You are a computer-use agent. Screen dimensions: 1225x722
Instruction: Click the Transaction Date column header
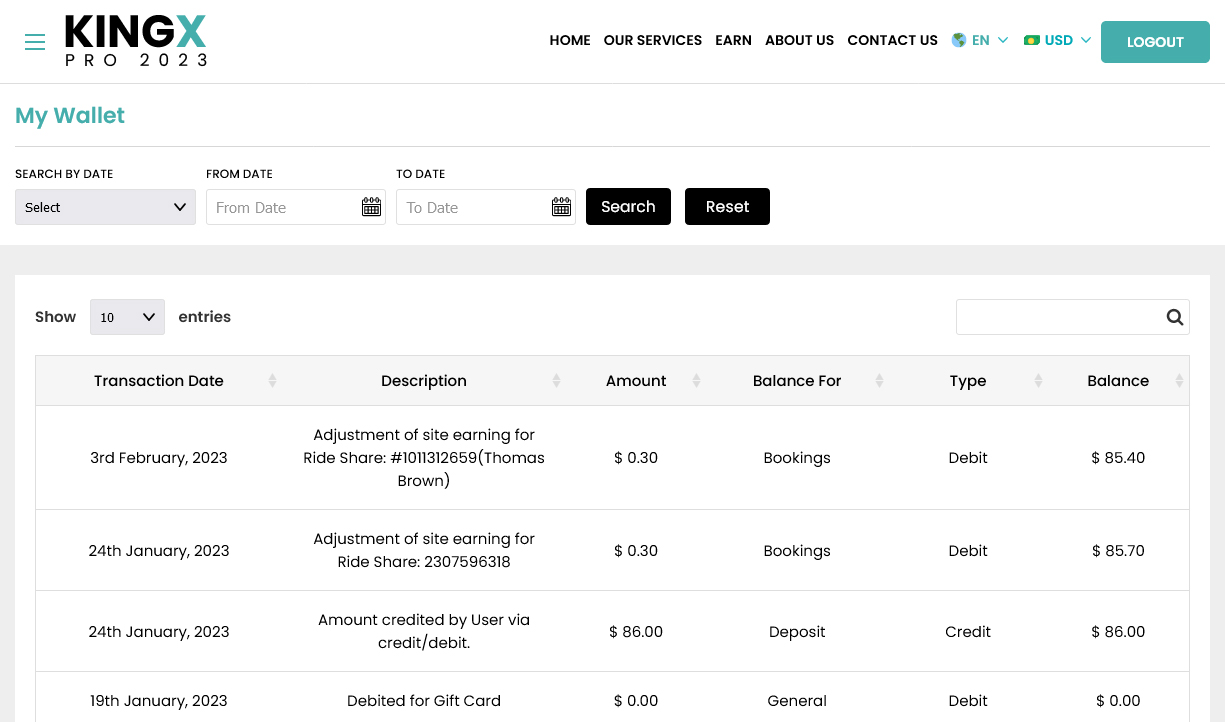tap(159, 381)
